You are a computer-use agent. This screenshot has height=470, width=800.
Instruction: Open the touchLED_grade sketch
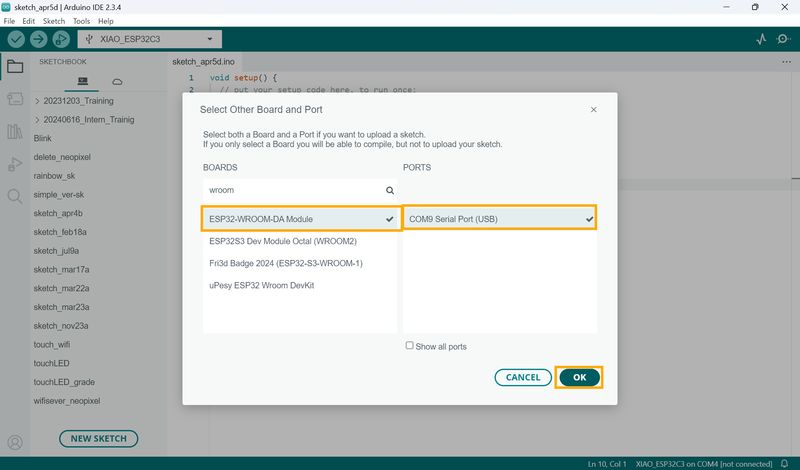(x=64, y=382)
